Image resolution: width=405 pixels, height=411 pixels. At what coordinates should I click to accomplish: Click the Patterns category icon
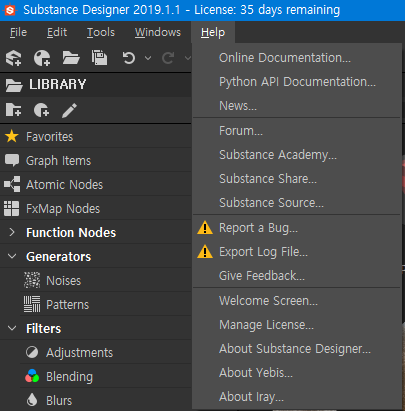[x=32, y=304]
